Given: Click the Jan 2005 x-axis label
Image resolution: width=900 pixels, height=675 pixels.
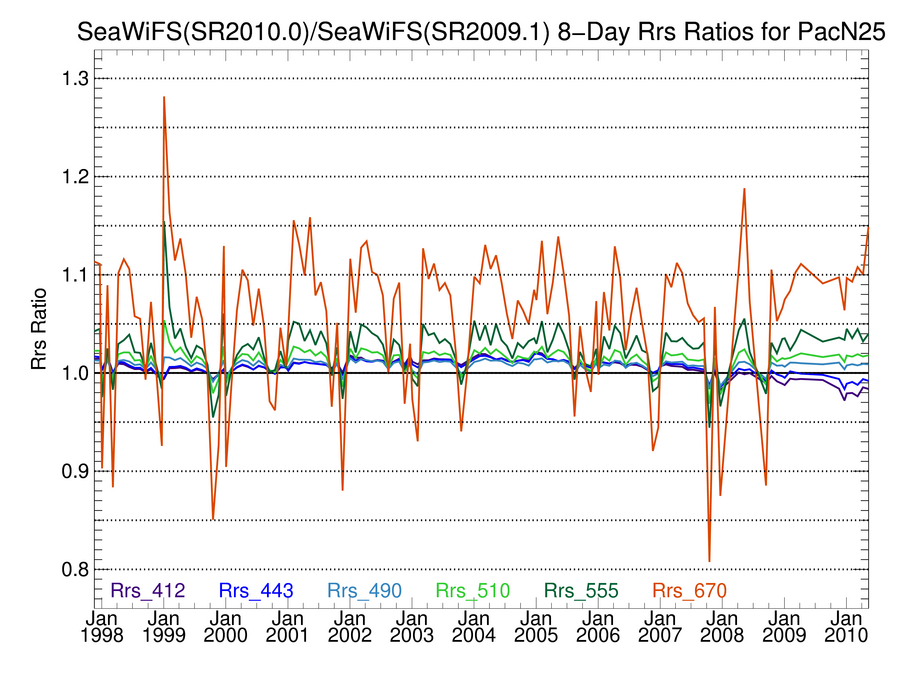Looking at the screenshot, I should 536,627.
